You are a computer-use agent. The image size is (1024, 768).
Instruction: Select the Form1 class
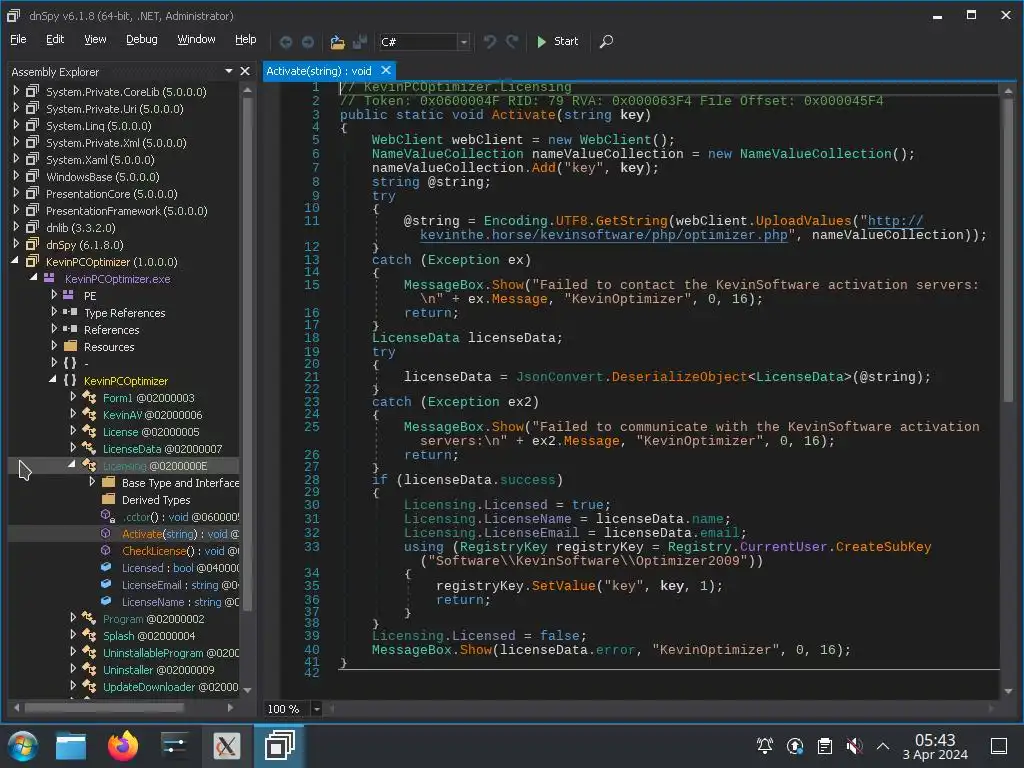(148, 398)
